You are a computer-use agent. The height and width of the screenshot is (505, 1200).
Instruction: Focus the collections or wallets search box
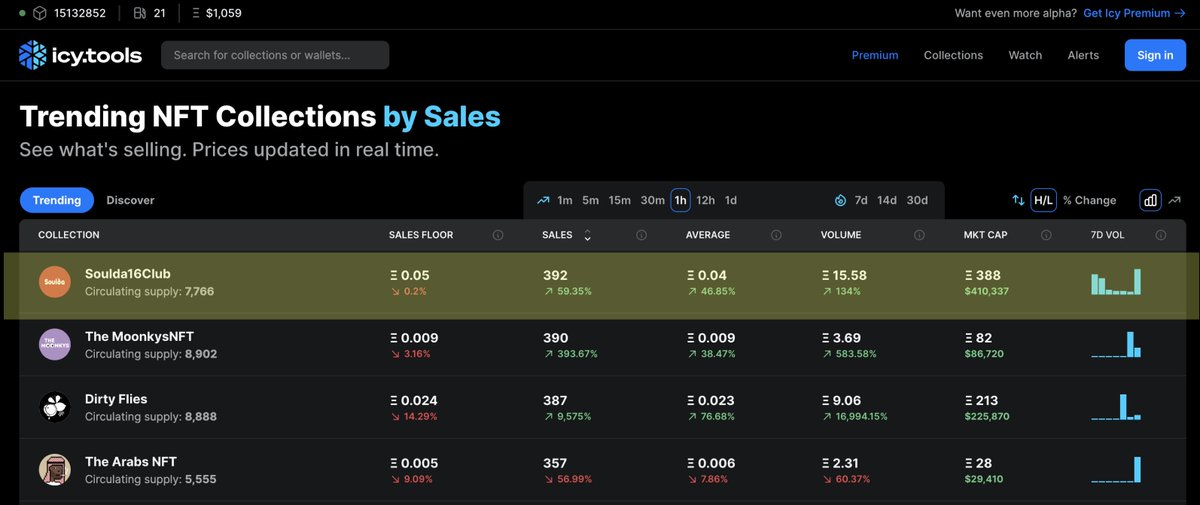[x=275, y=55]
